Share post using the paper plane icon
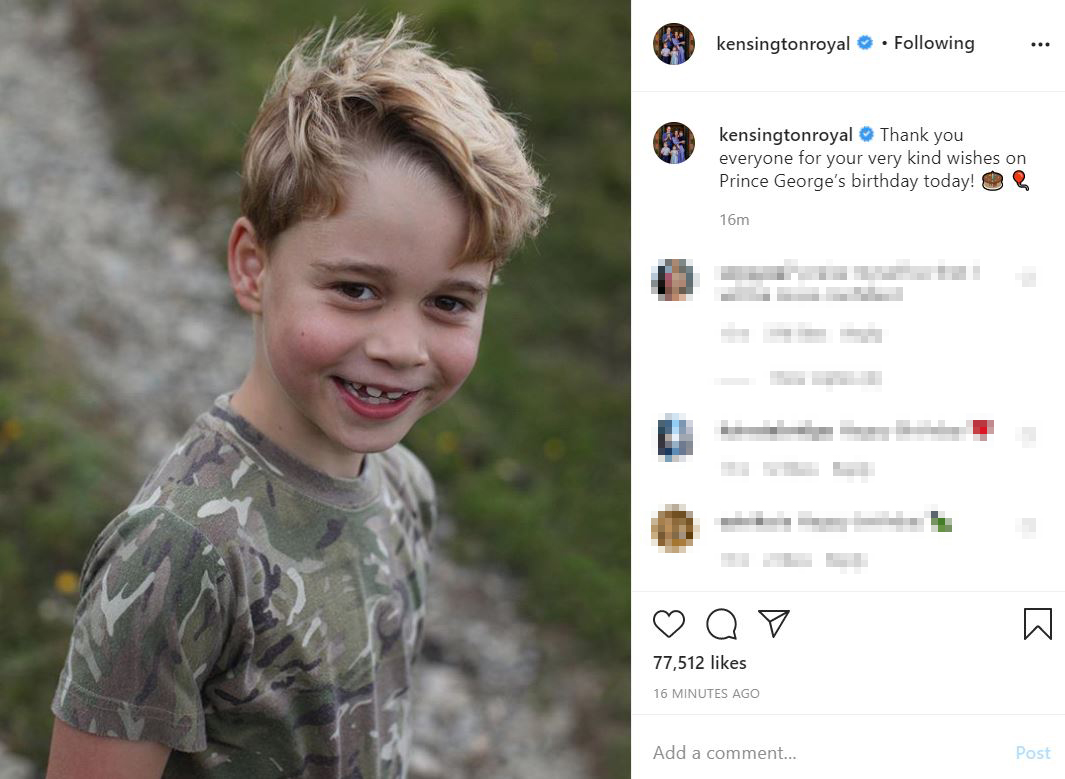This screenshot has width=1065, height=779. [x=774, y=624]
